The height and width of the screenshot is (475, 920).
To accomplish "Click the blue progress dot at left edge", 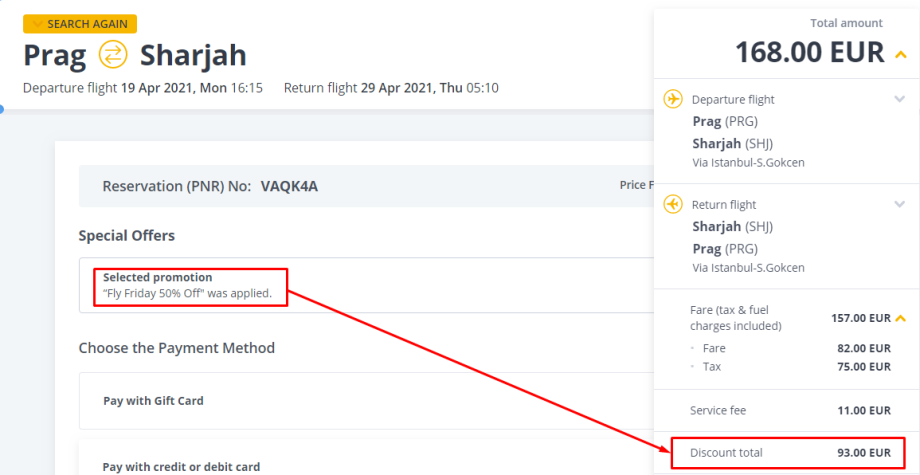I will point(2,108).
